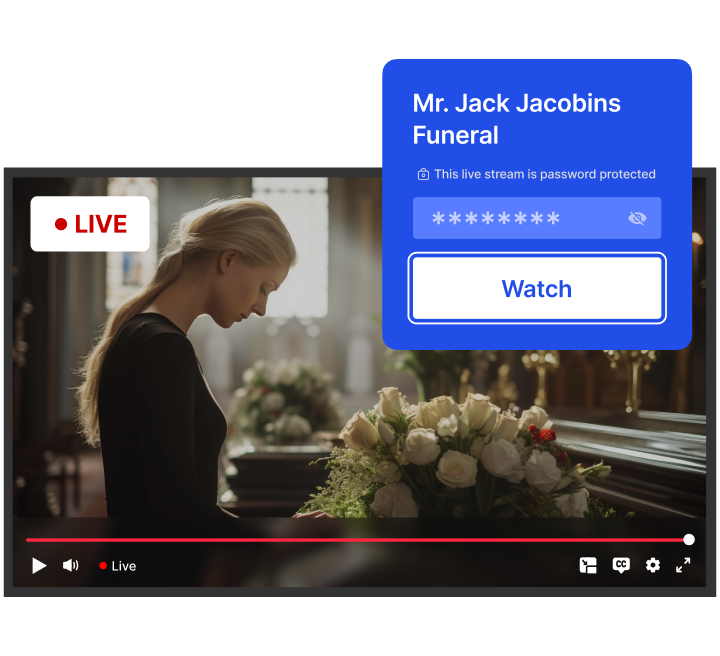
Task: Click the end knob of the progress bar
Action: coord(688,539)
